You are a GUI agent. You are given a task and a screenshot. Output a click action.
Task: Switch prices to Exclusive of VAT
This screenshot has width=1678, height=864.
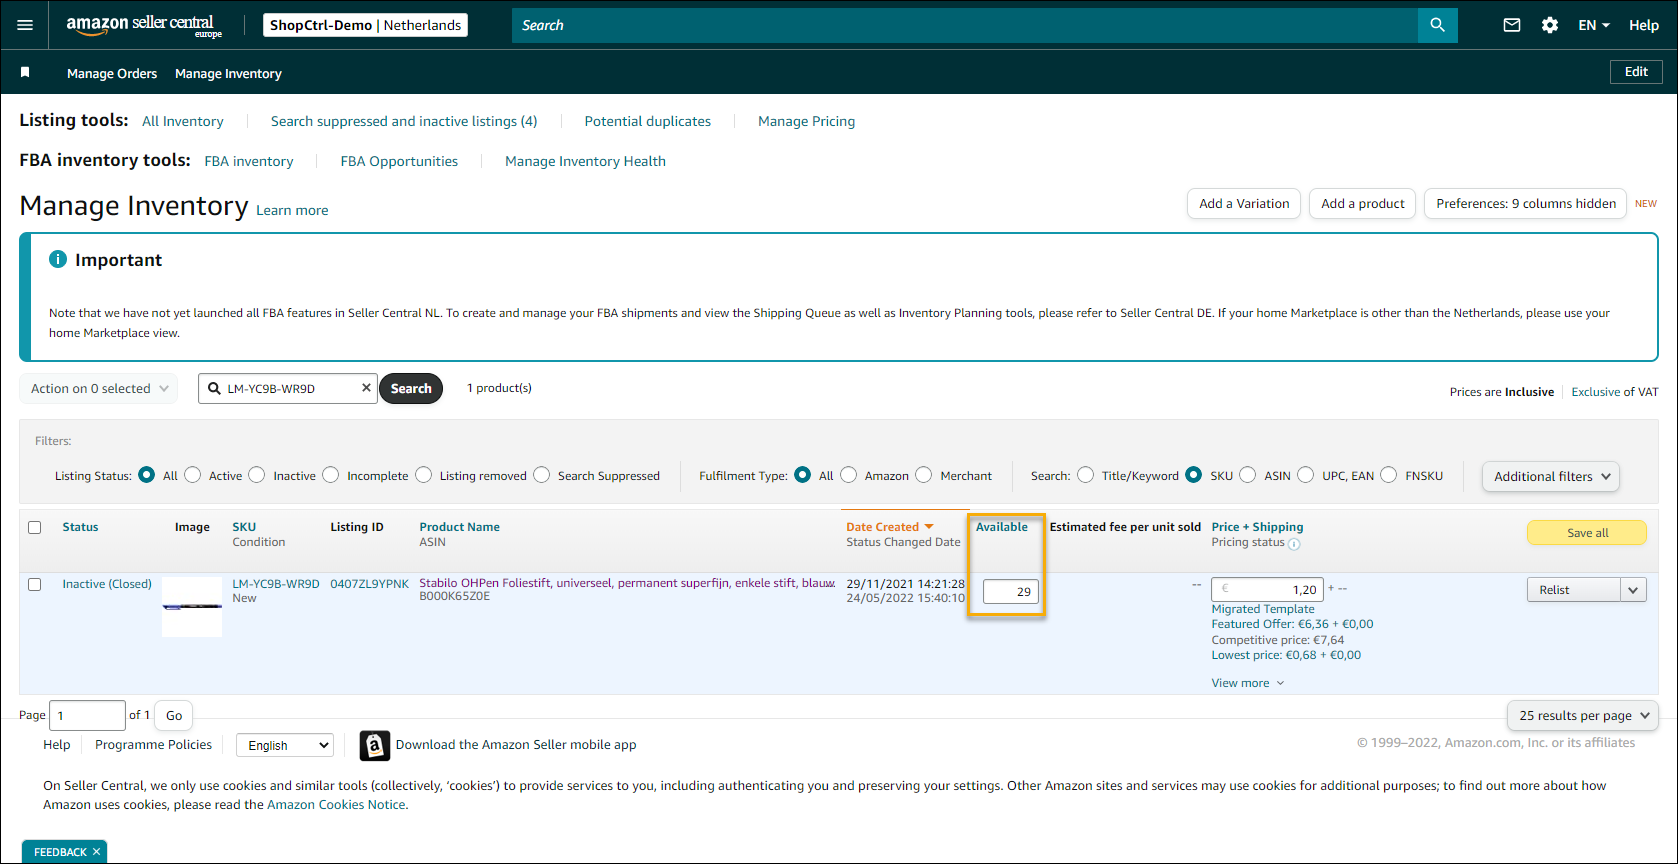[x=1595, y=392]
